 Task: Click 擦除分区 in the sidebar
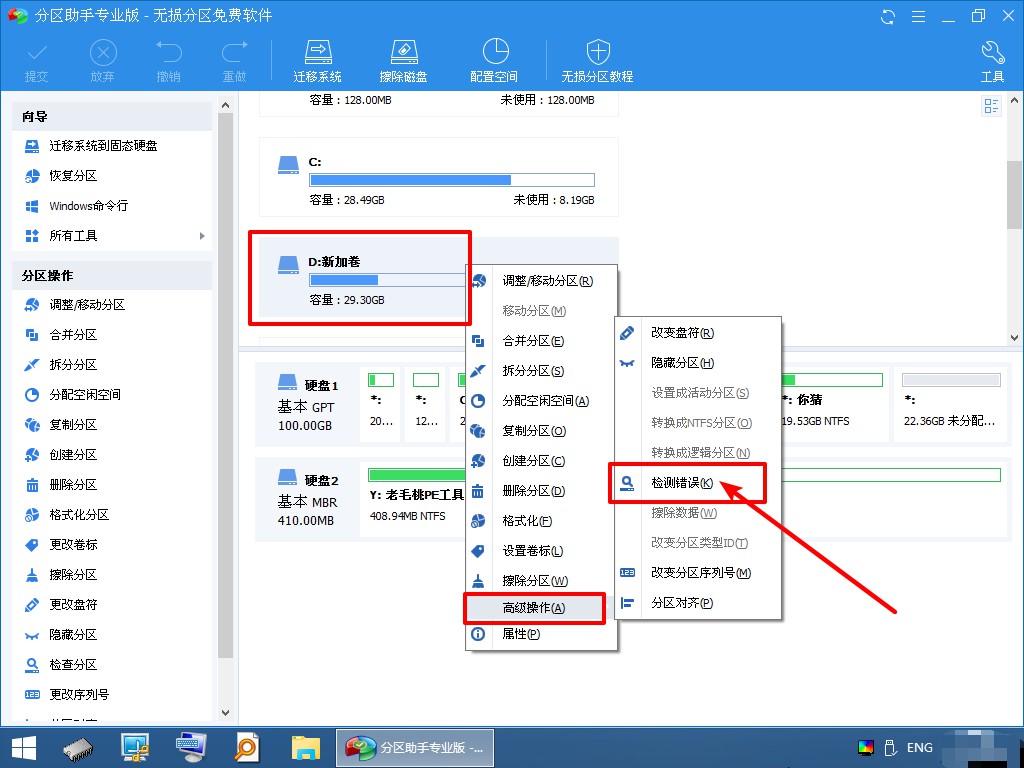73,575
